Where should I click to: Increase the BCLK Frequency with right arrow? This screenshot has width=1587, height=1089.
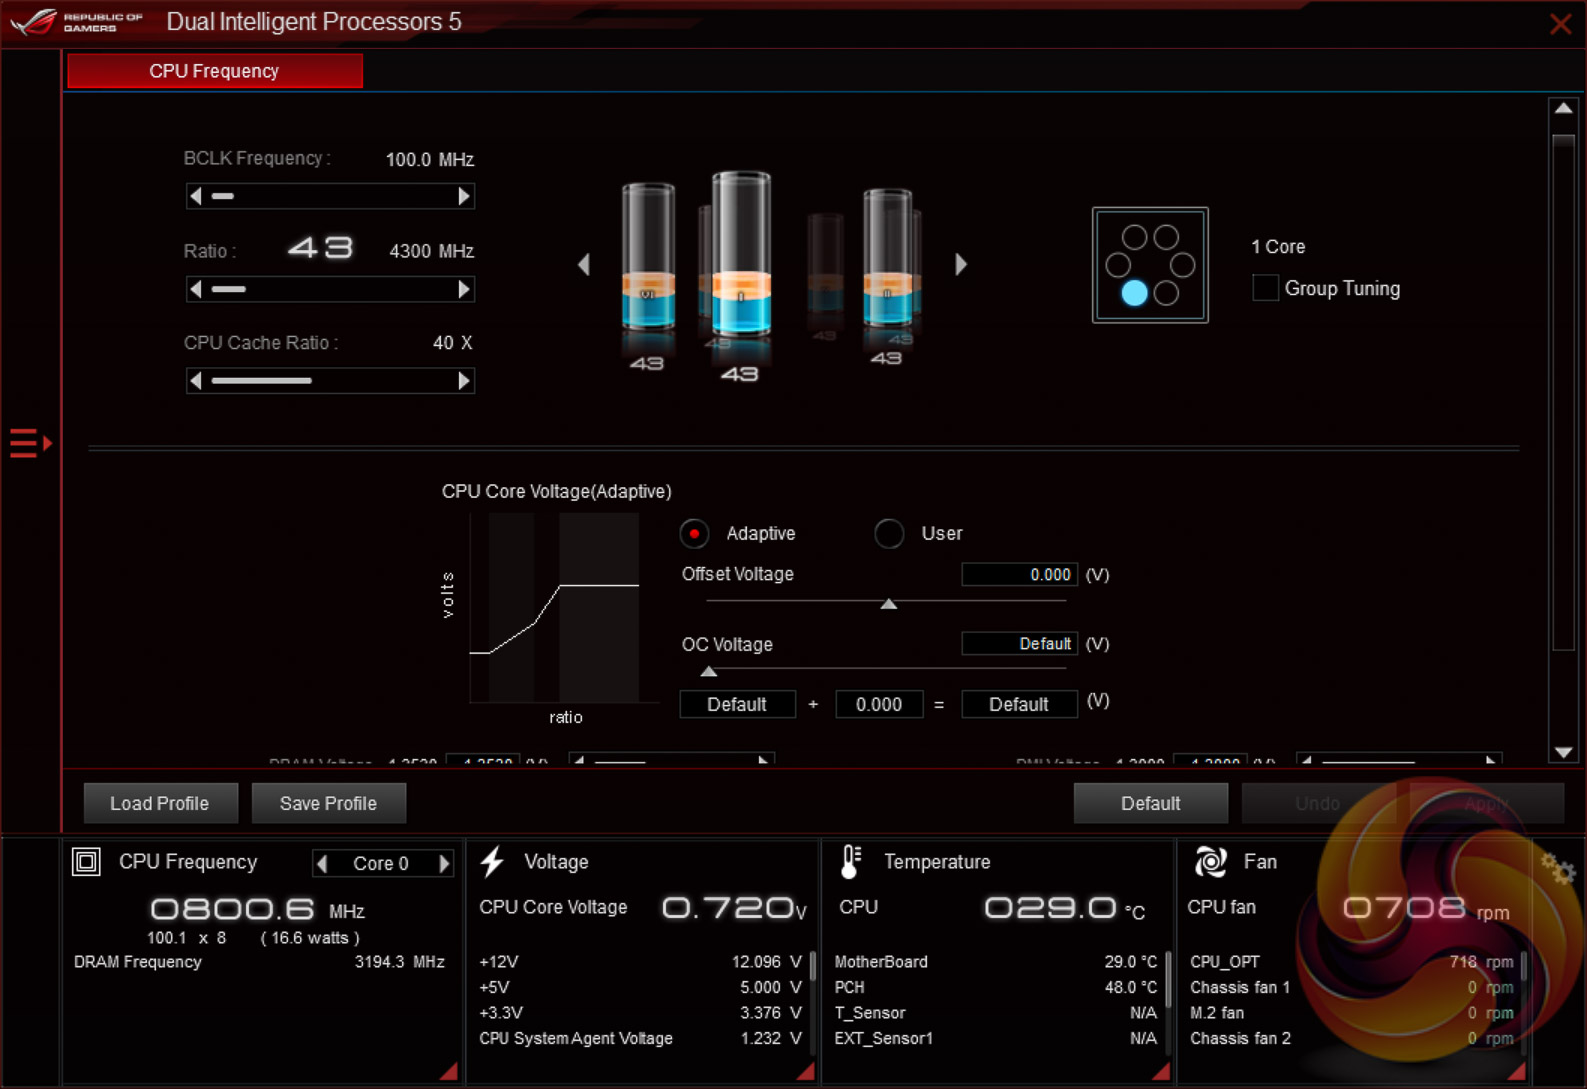click(x=463, y=196)
